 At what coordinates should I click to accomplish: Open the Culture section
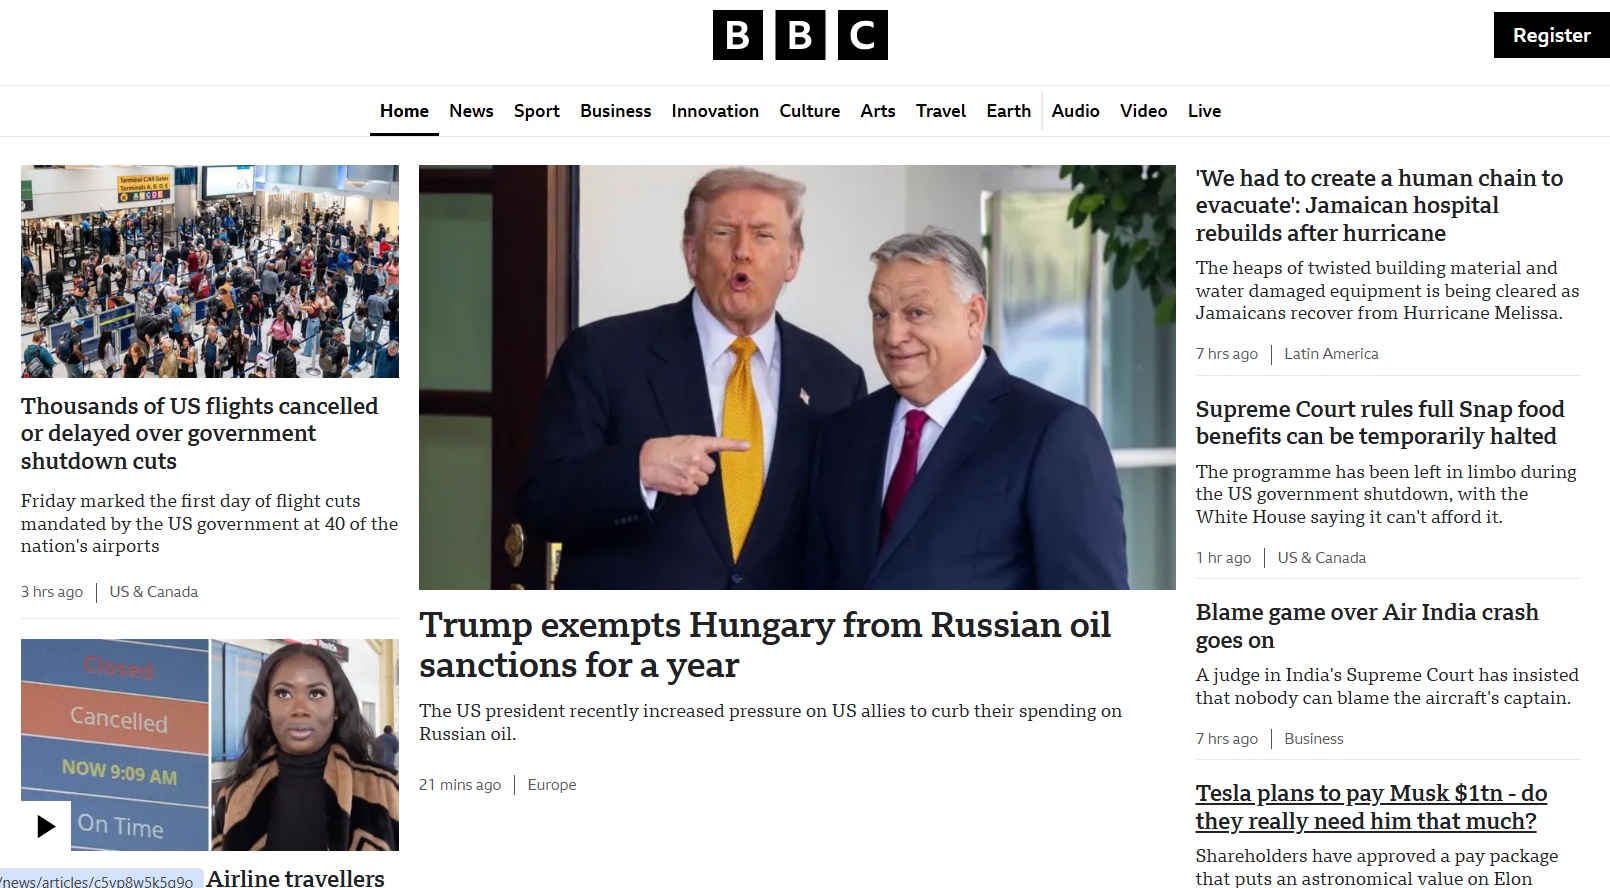point(810,111)
